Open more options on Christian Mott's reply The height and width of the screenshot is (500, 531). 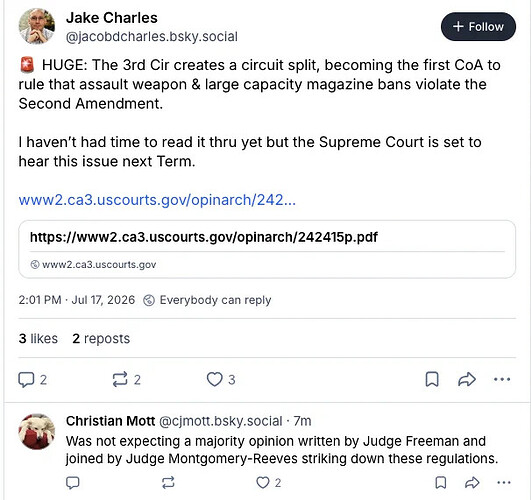[504, 483]
